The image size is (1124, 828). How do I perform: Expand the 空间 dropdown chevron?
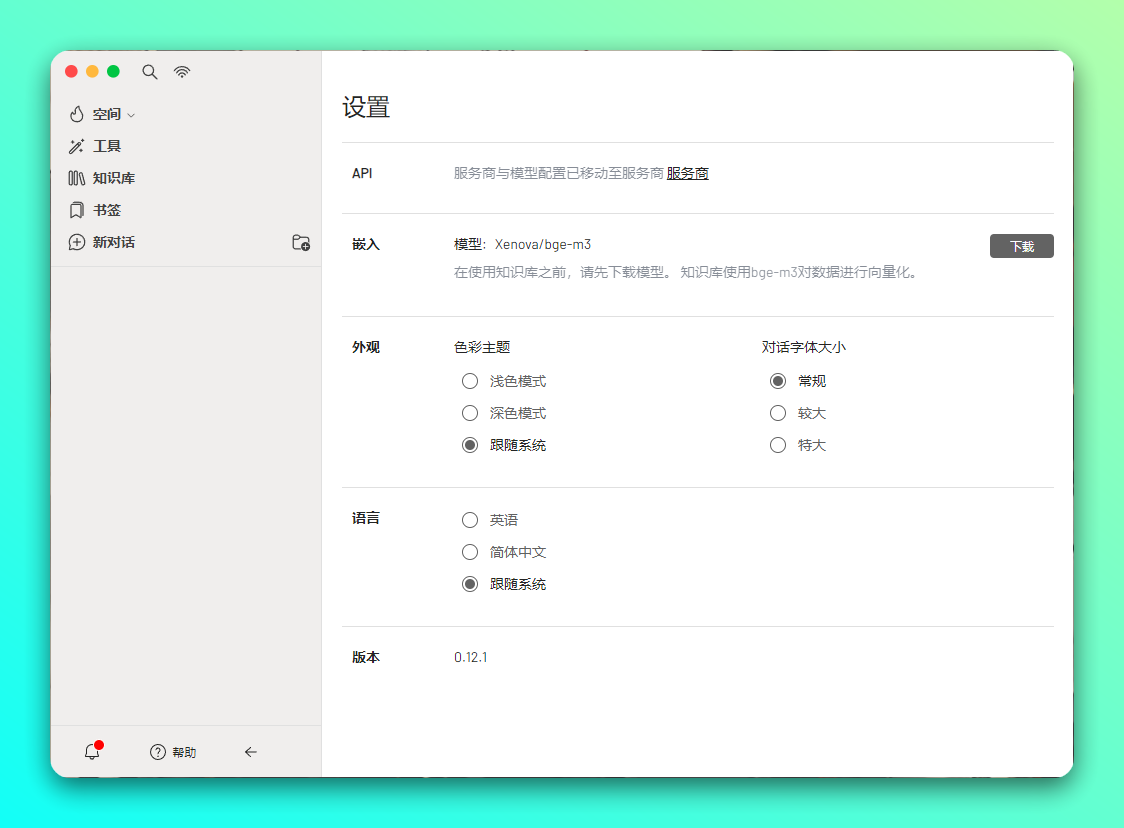point(131,115)
